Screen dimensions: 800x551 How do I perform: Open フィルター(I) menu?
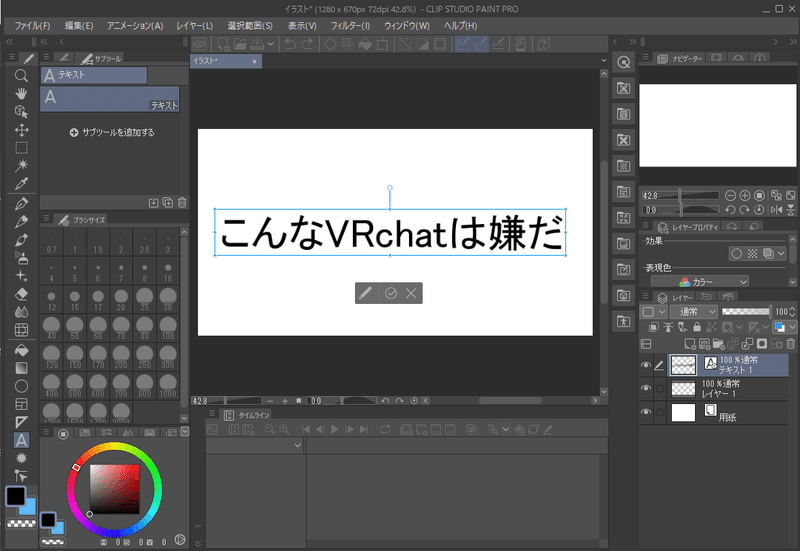351,26
